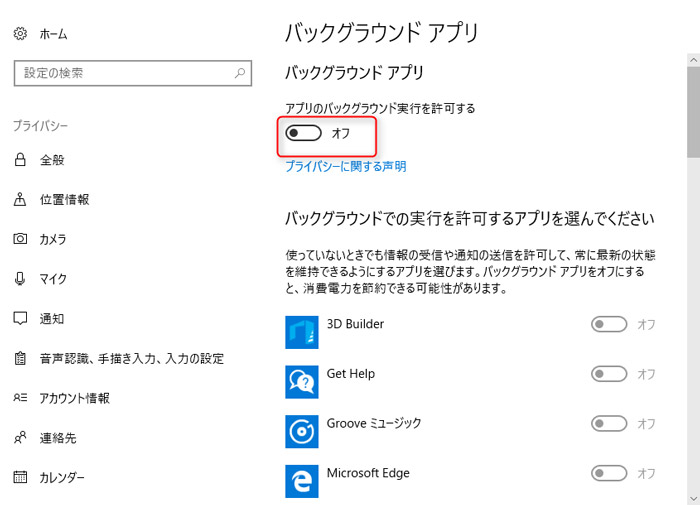700x505 pixels.
Task: Click the Microsoft Edge app icon
Action: (x=302, y=480)
